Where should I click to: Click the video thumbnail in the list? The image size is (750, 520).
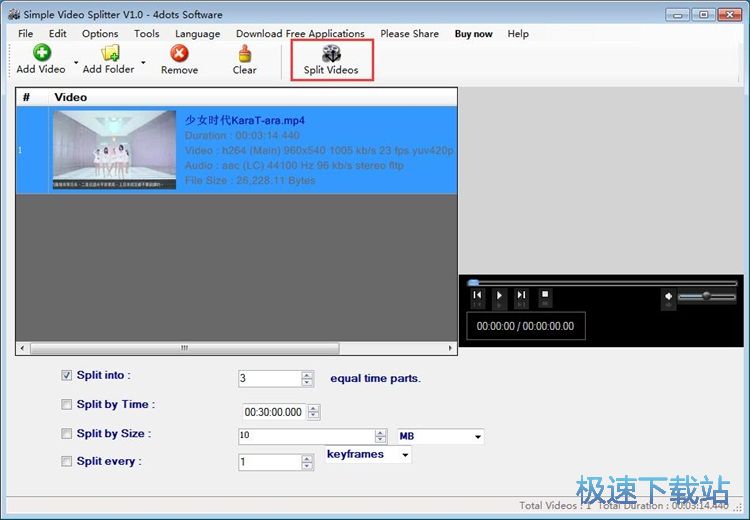click(x=114, y=150)
